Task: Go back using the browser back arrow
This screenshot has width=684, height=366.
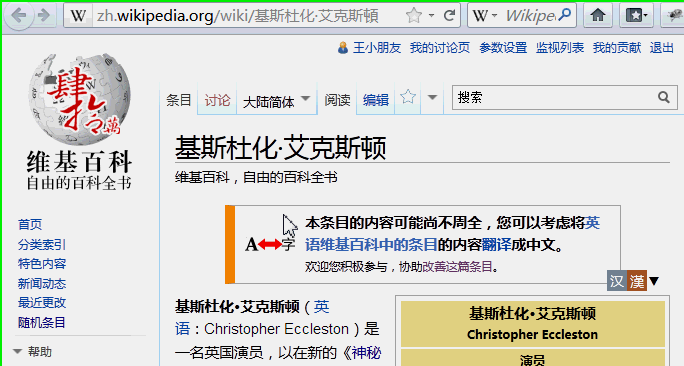Action: coord(19,16)
